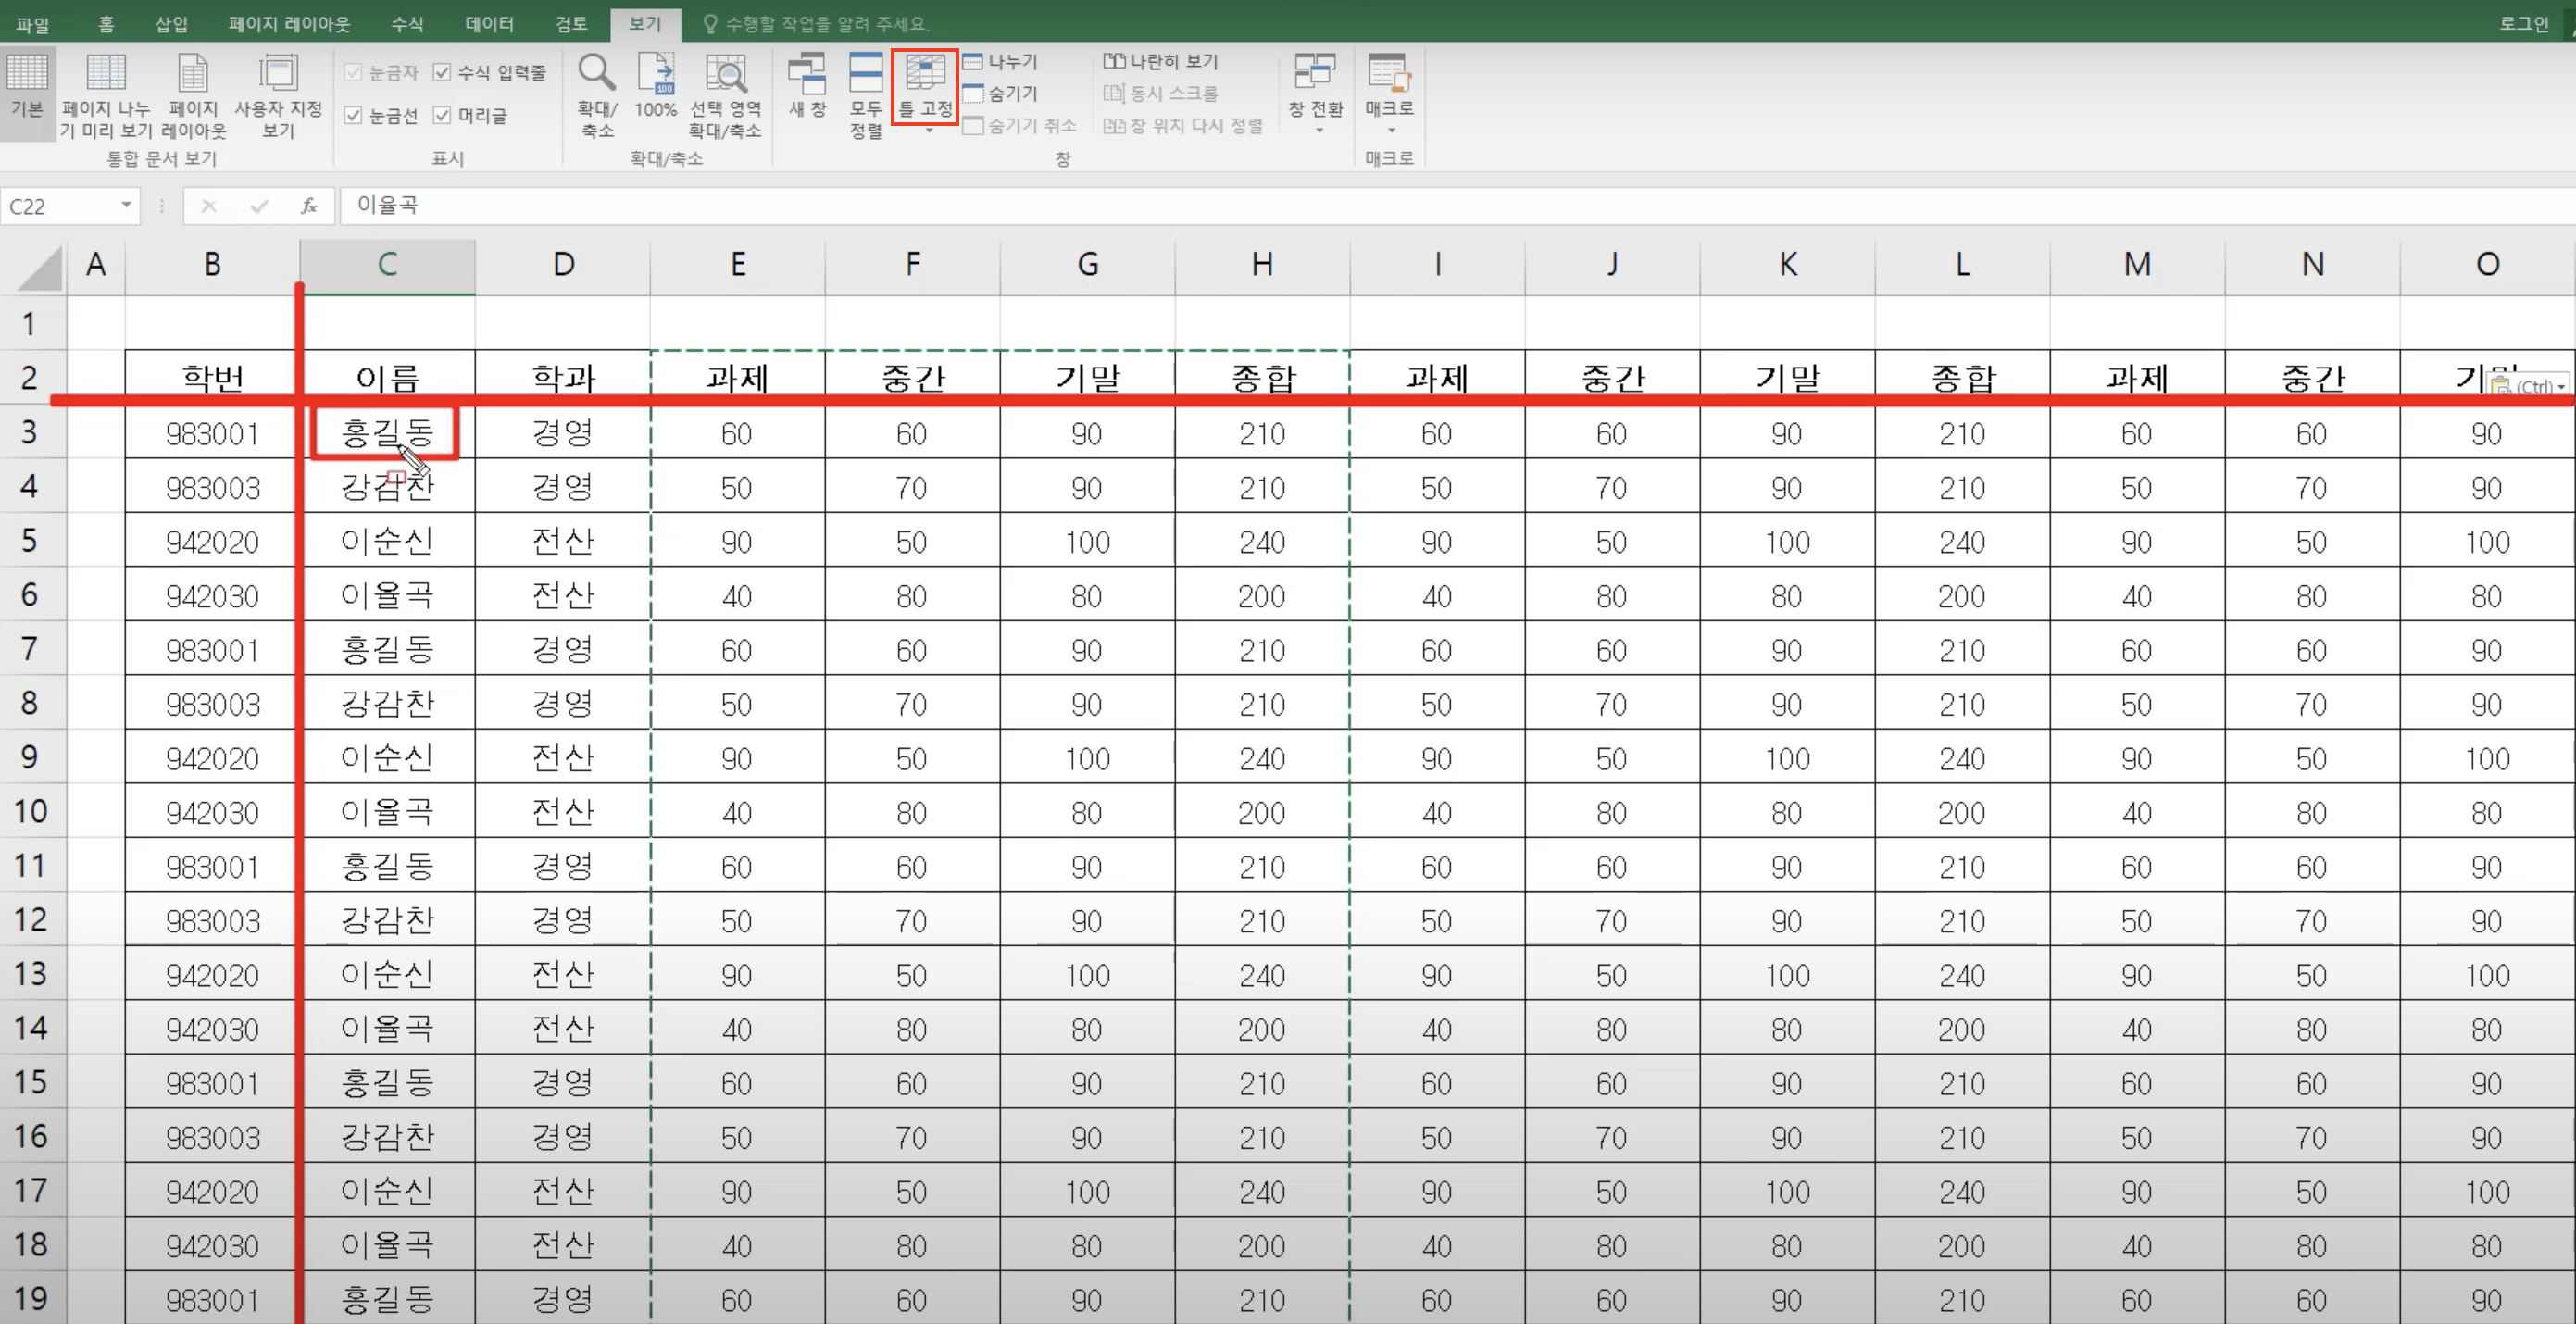This screenshot has height=1324, width=2576.
Task: Click Arrange All (모두 정렬)
Action: [865, 96]
